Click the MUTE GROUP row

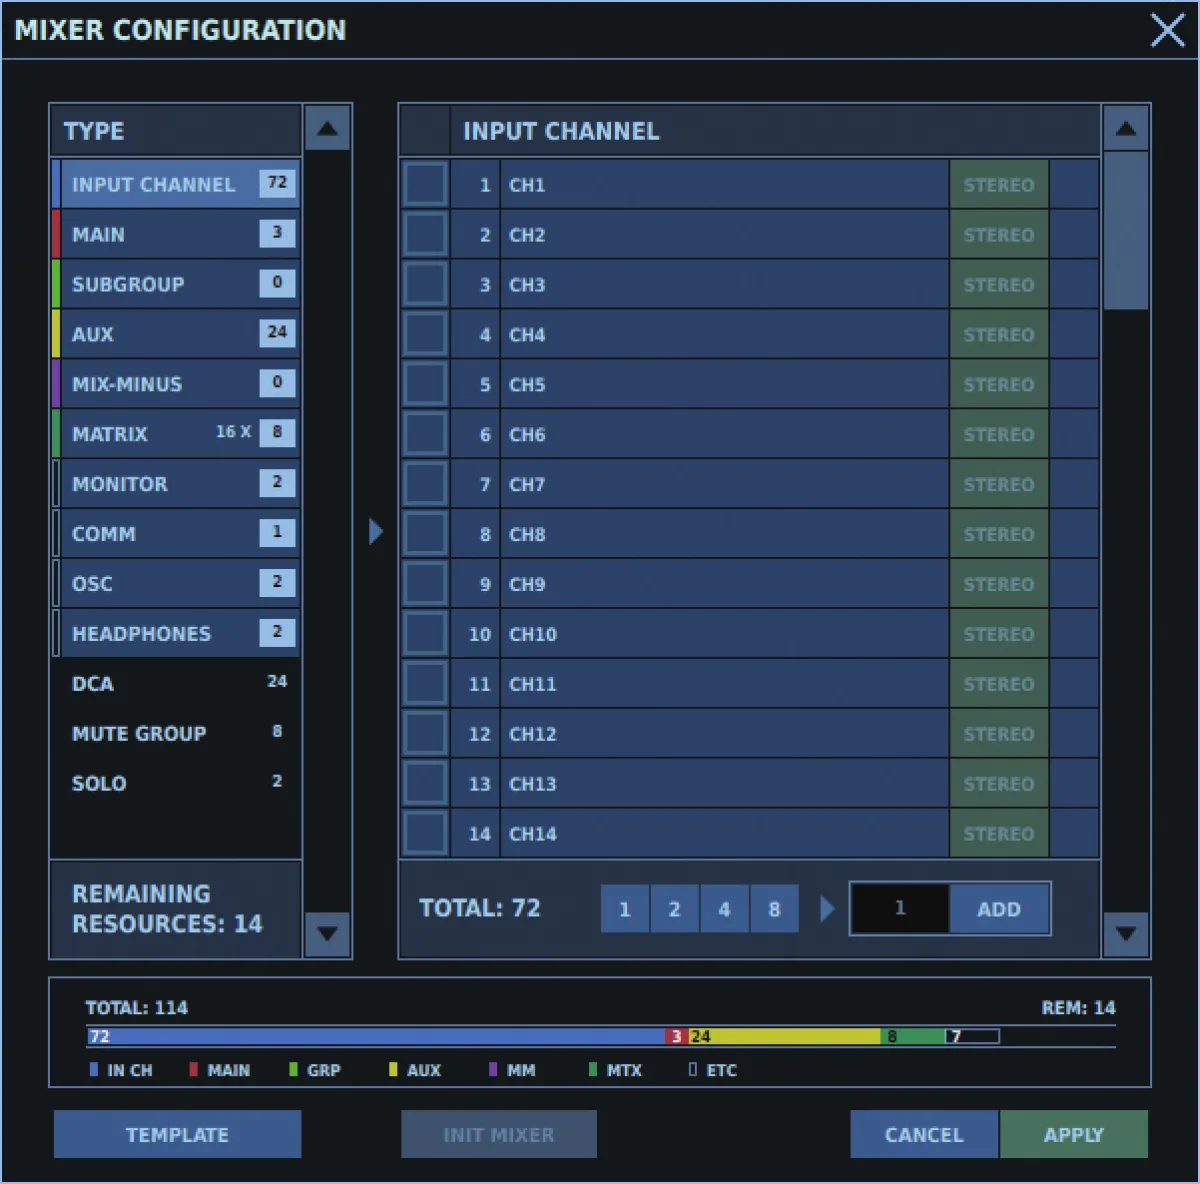(x=176, y=734)
